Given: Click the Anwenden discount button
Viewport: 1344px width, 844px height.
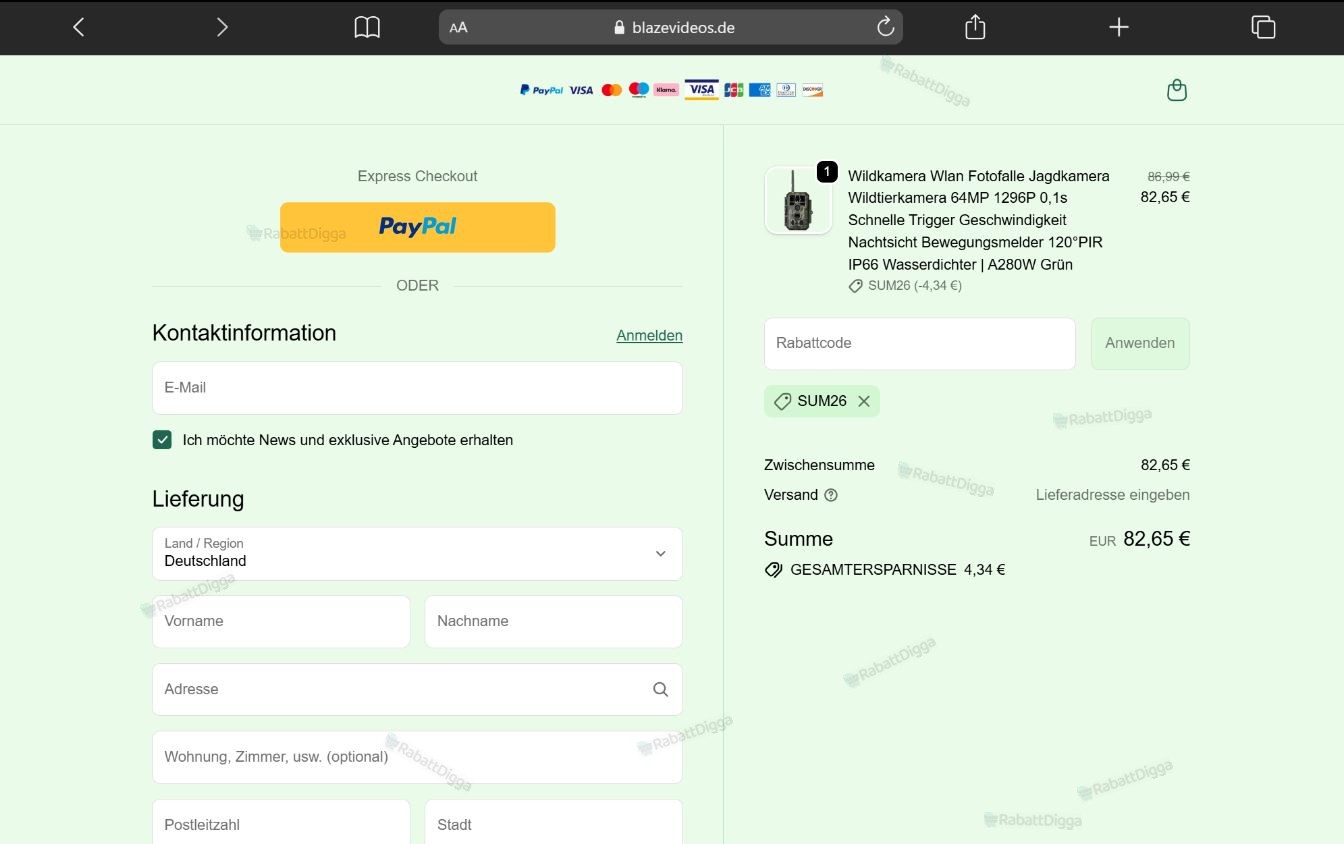Looking at the screenshot, I should (1140, 343).
